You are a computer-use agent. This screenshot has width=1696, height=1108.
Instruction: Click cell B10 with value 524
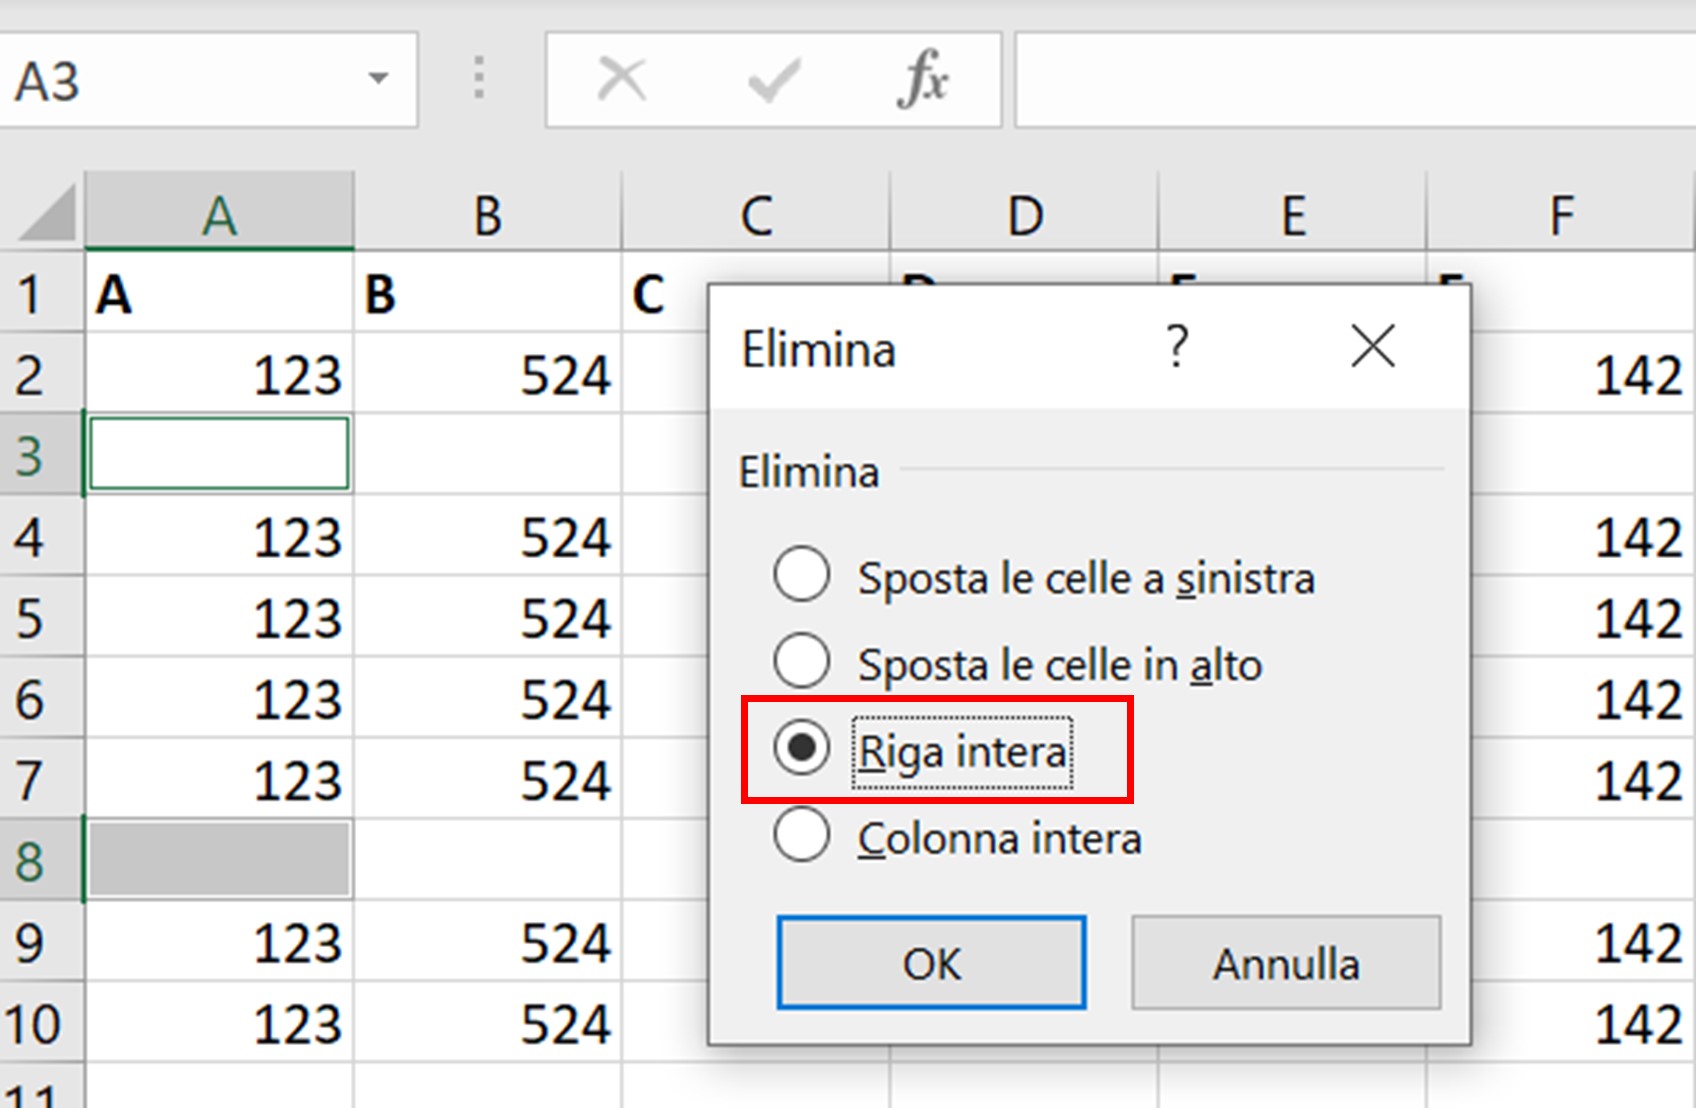(x=487, y=1022)
